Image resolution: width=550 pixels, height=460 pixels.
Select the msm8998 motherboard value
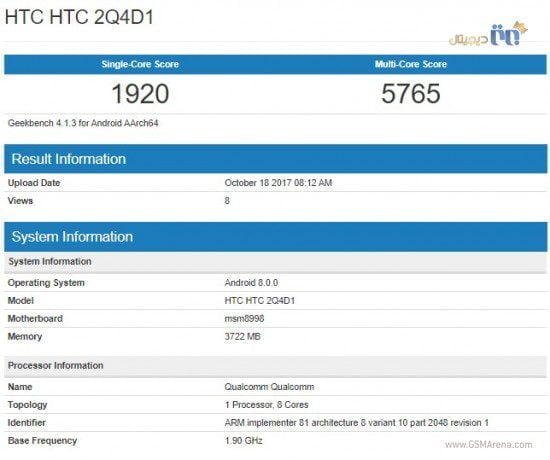point(244,319)
